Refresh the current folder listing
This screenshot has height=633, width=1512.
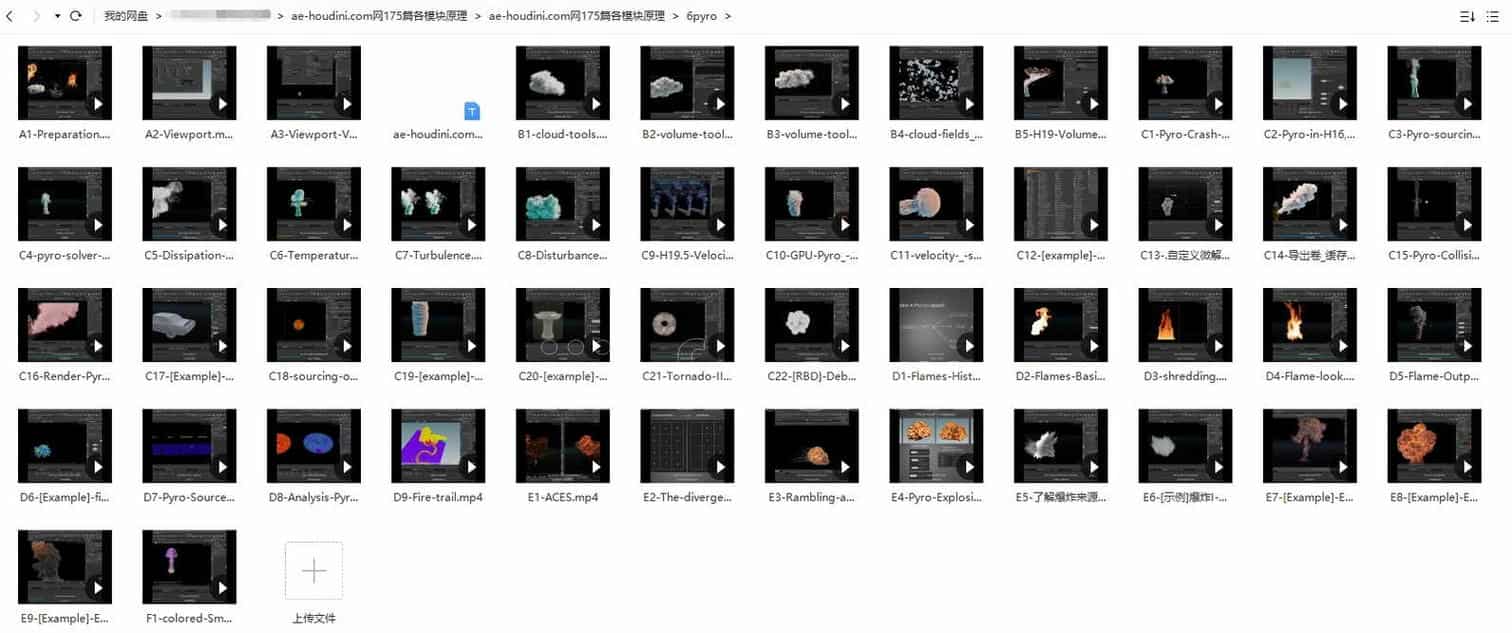tap(76, 17)
